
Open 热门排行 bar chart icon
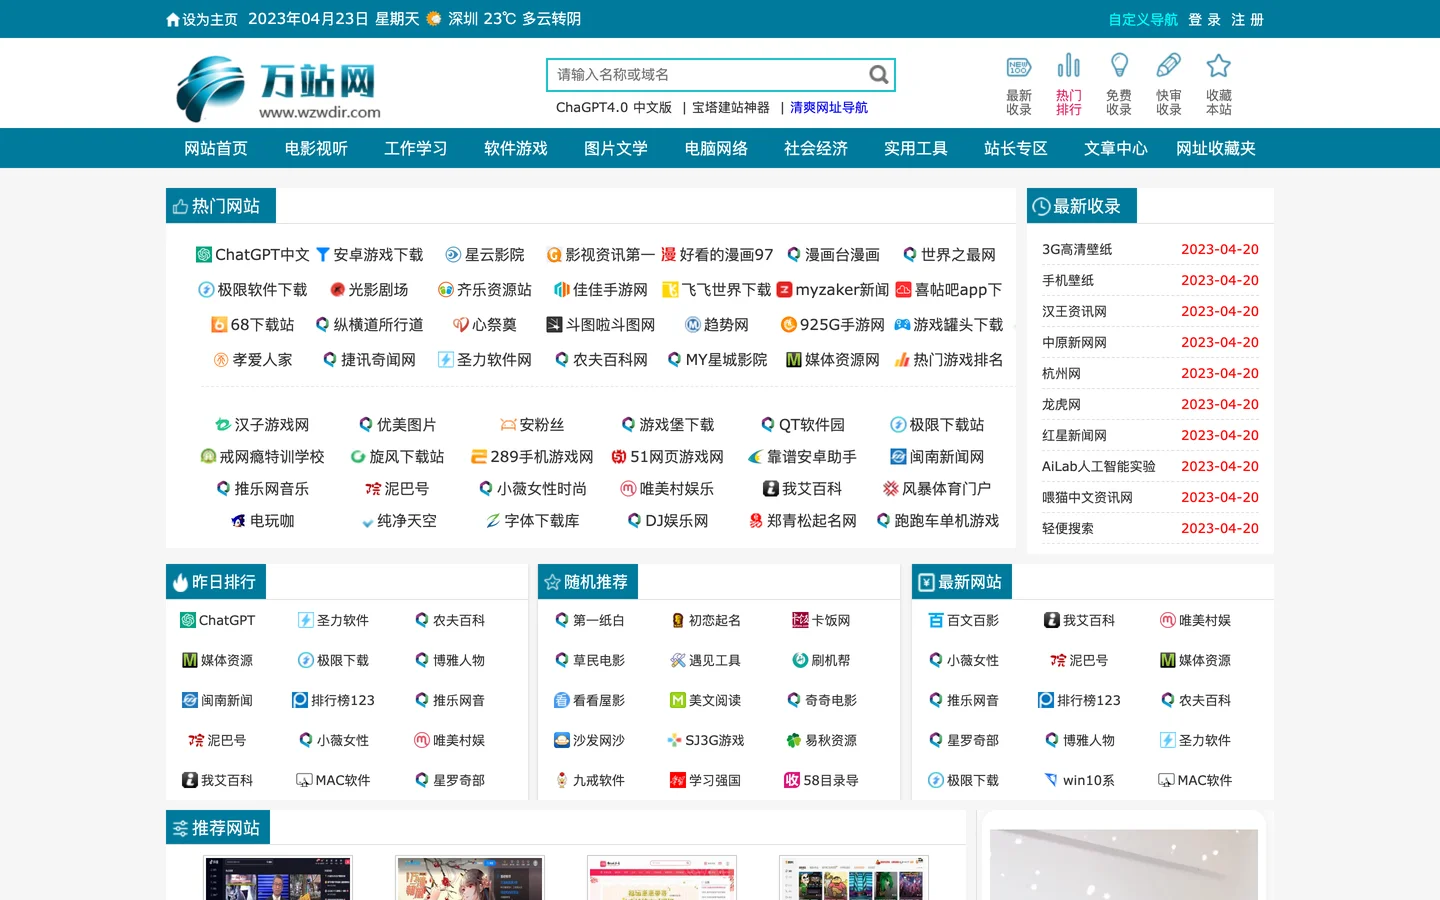click(x=1068, y=66)
